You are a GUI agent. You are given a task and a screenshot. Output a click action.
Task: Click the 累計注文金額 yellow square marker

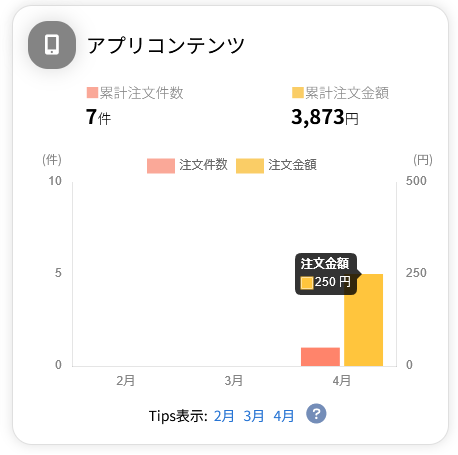coord(298,93)
